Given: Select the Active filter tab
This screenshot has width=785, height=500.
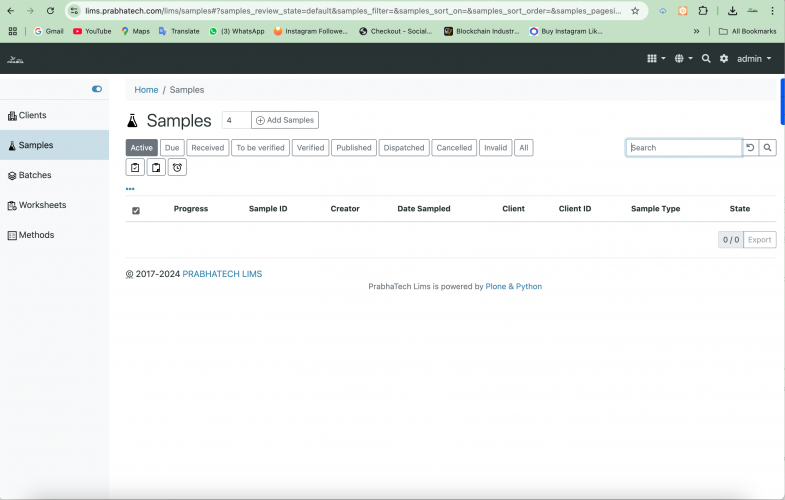Looking at the screenshot, I should (x=142, y=148).
